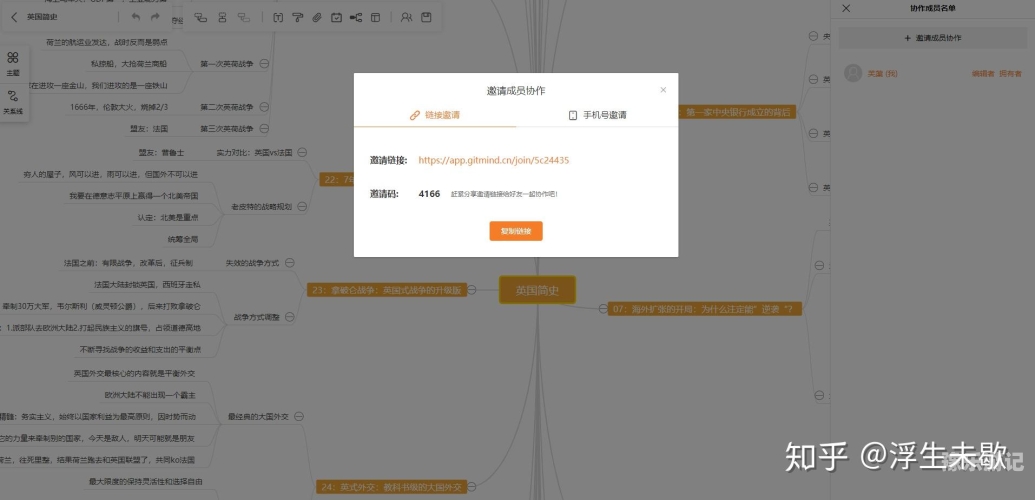Open the task checklist calendar icon

coord(336,18)
